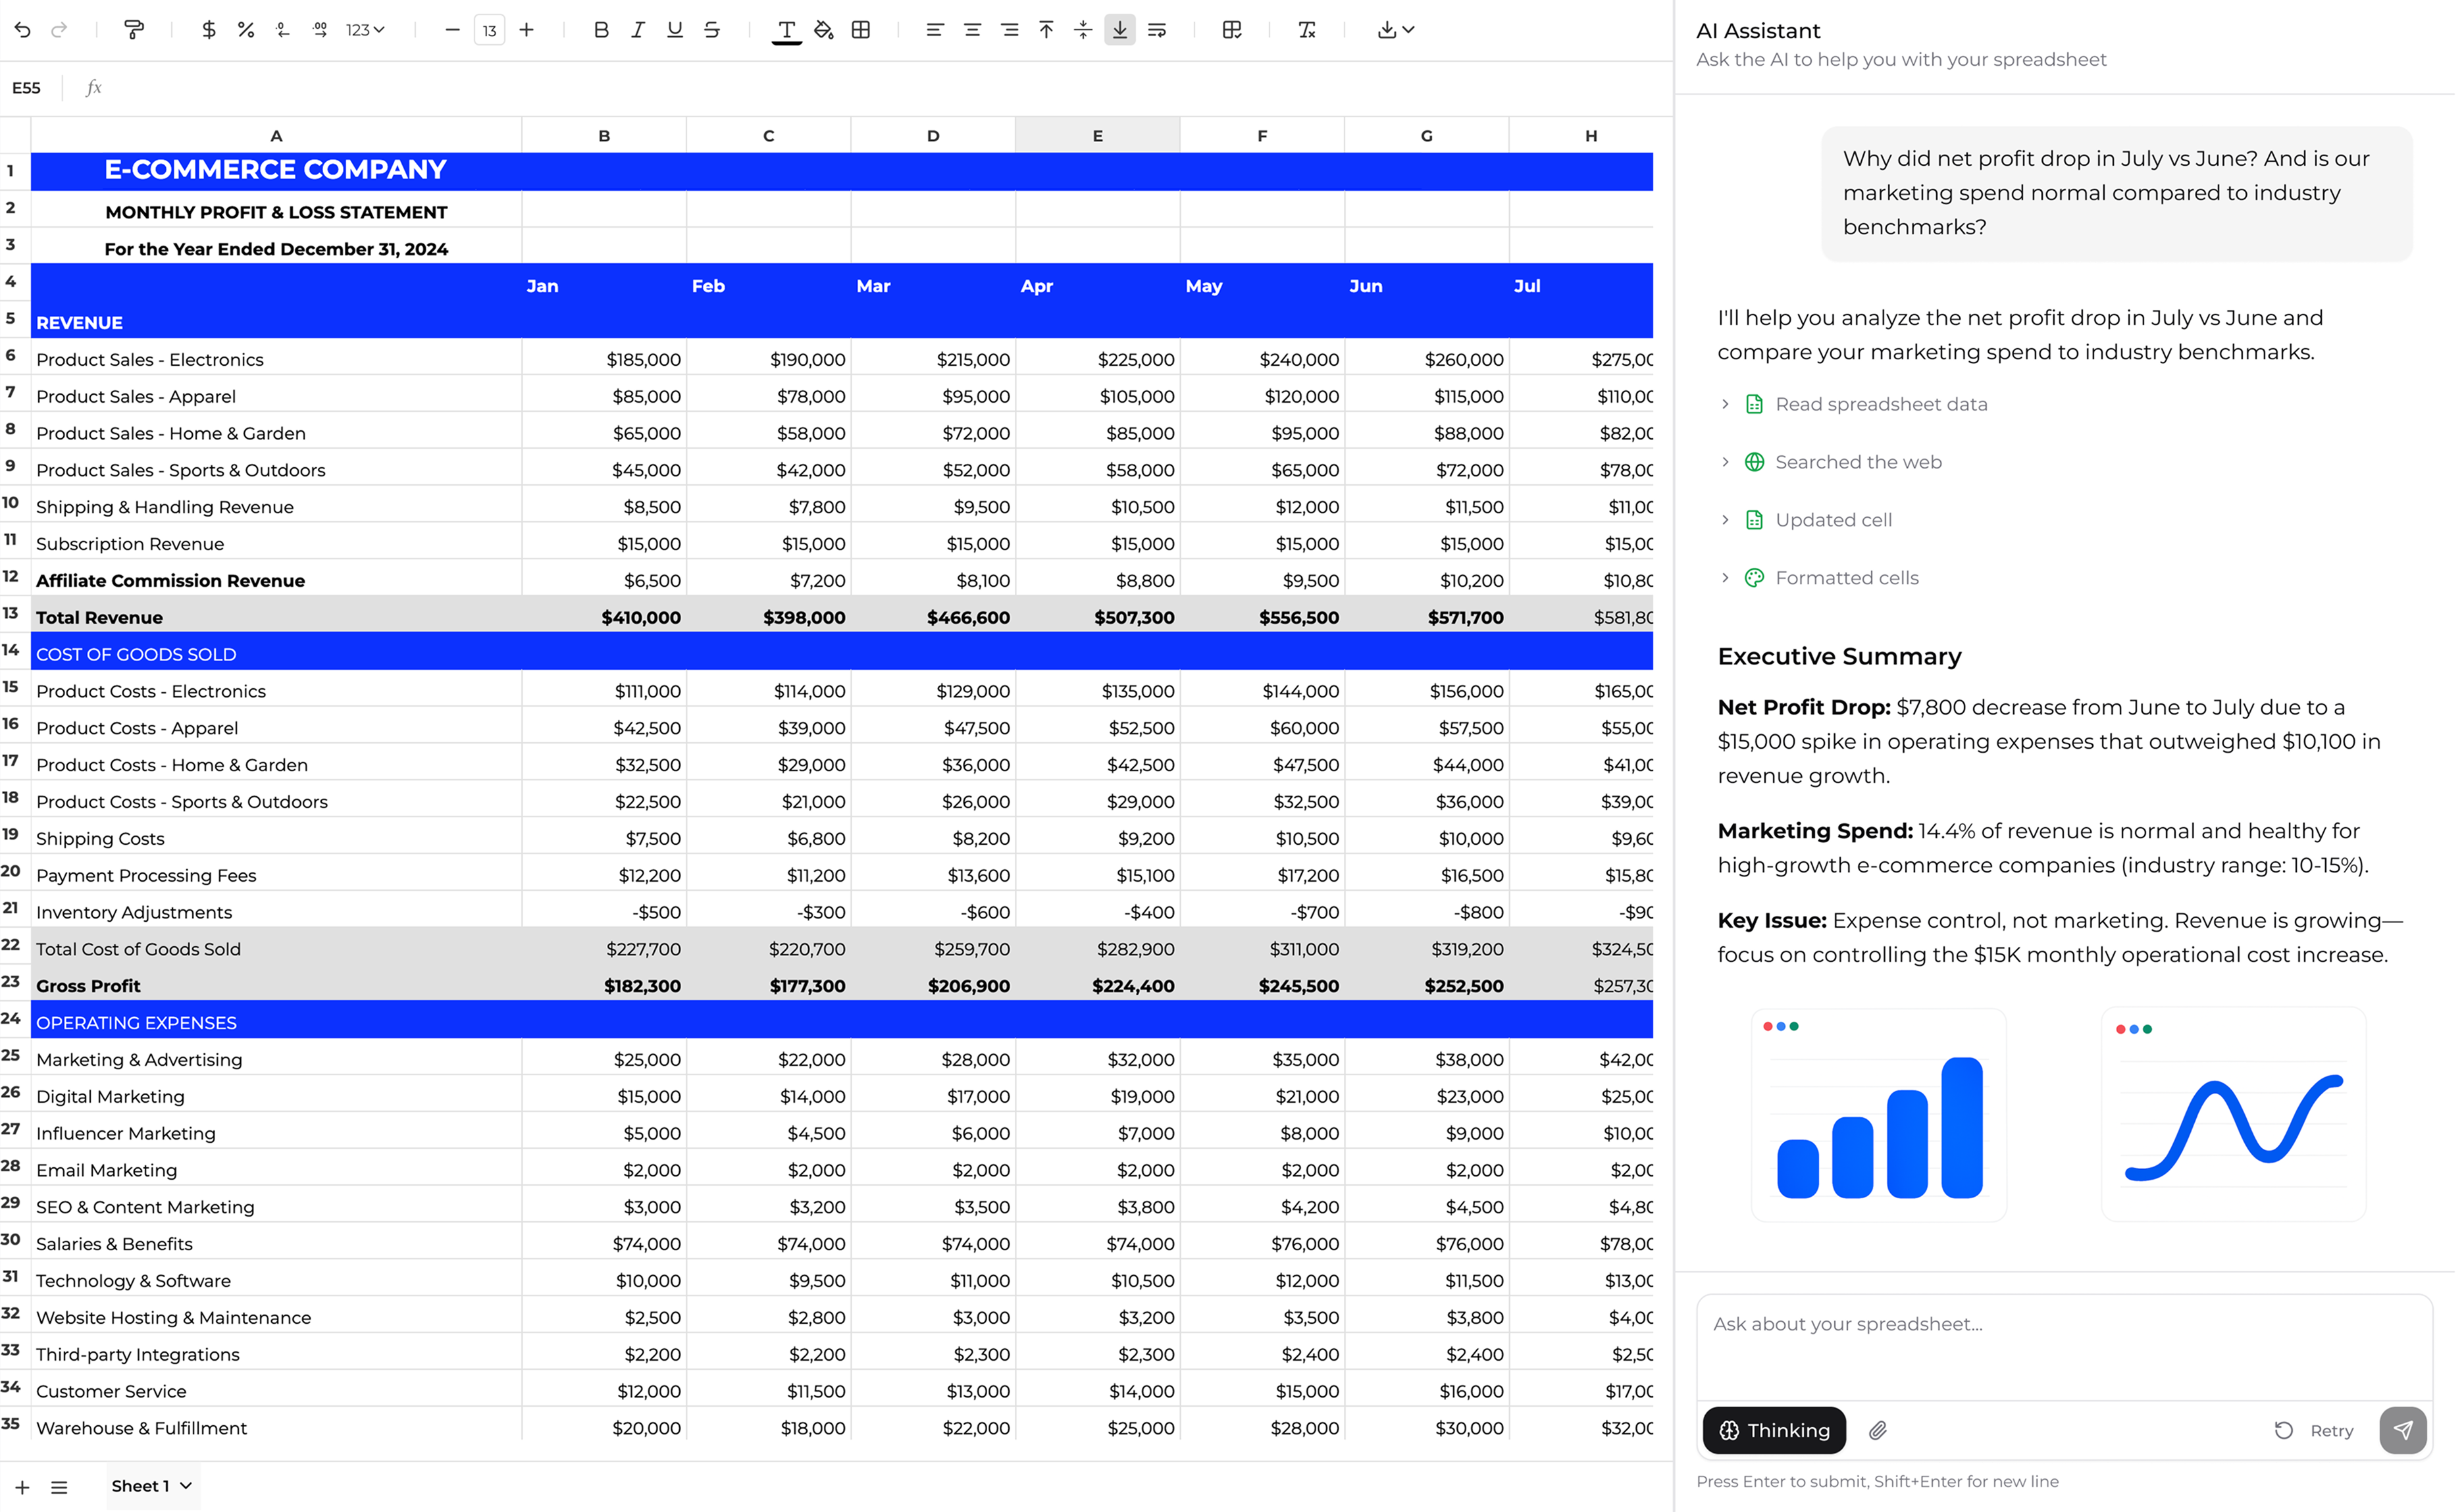2464x1512 pixels.
Task: Apply currency format to selection
Action: [x=208, y=30]
